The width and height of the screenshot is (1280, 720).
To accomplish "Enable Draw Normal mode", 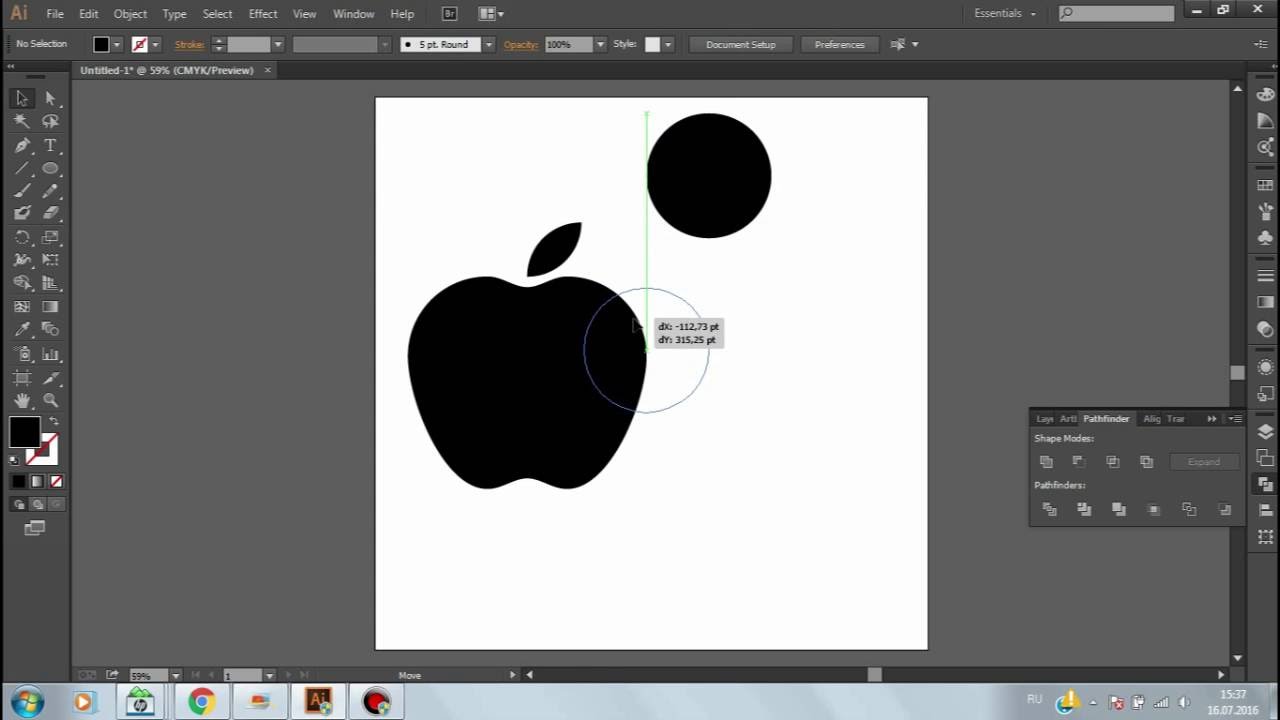I will pyautogui.click(x=18, y=505).
